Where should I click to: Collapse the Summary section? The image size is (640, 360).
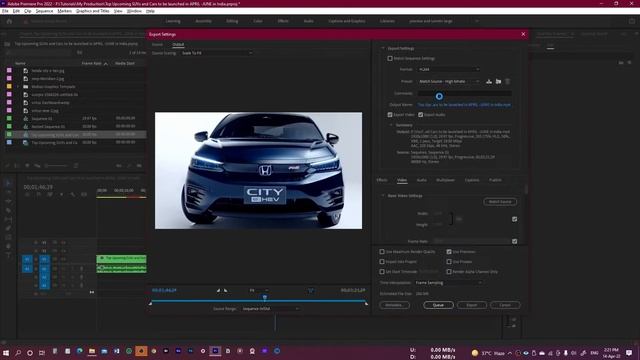[x=391, y=125]
